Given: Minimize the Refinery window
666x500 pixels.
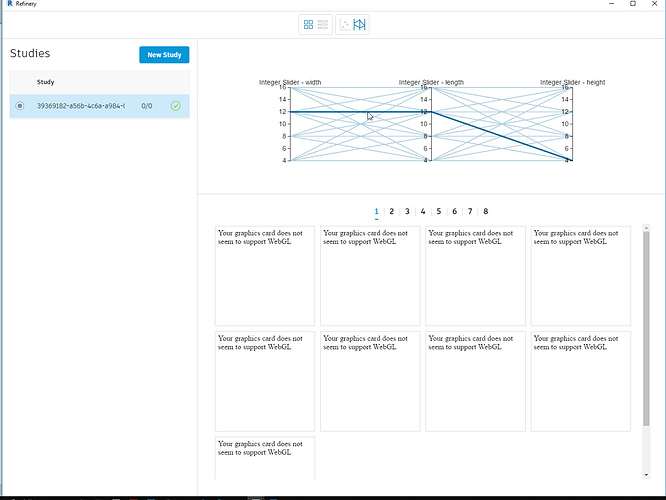Looking at the screenshot, I should pyautogui.click(x=612, y=3).
